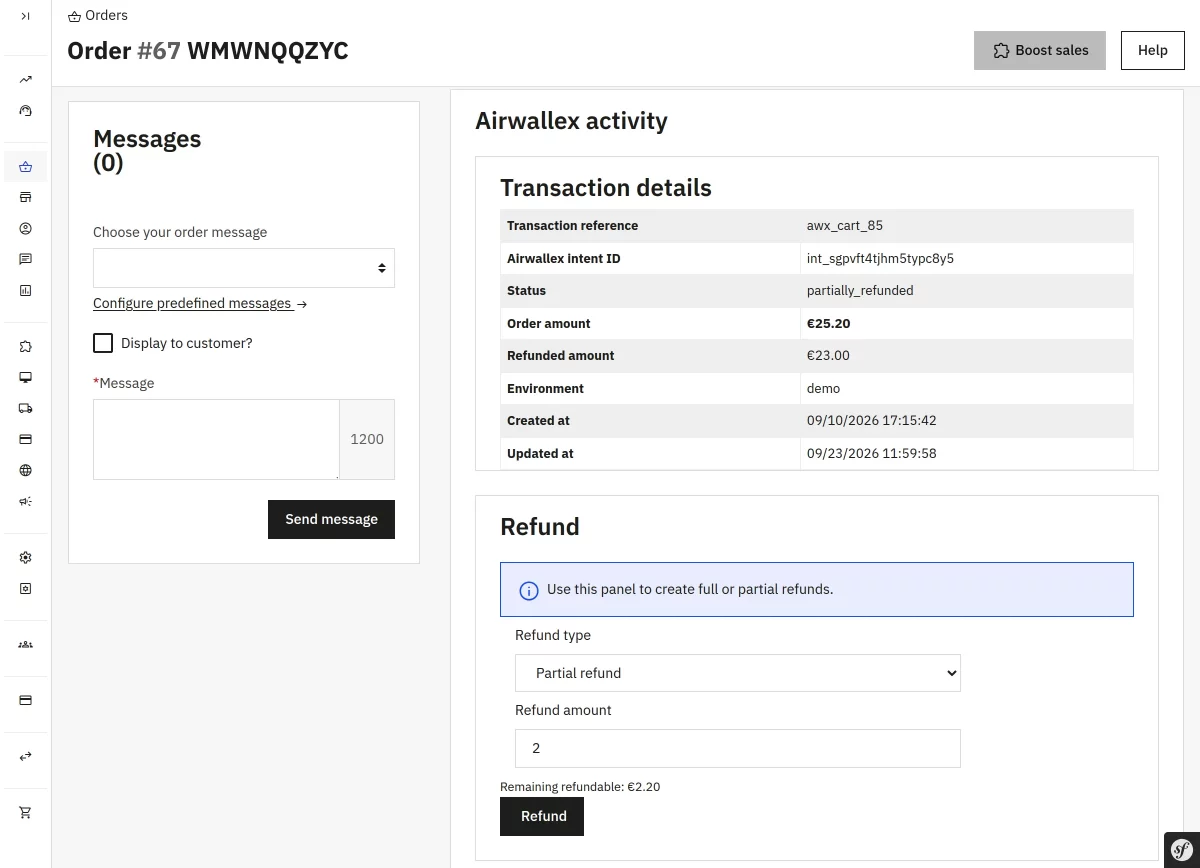Screen dimensions: 1200x868
Task: Click the Messages (0) heading
Action: 147,151
